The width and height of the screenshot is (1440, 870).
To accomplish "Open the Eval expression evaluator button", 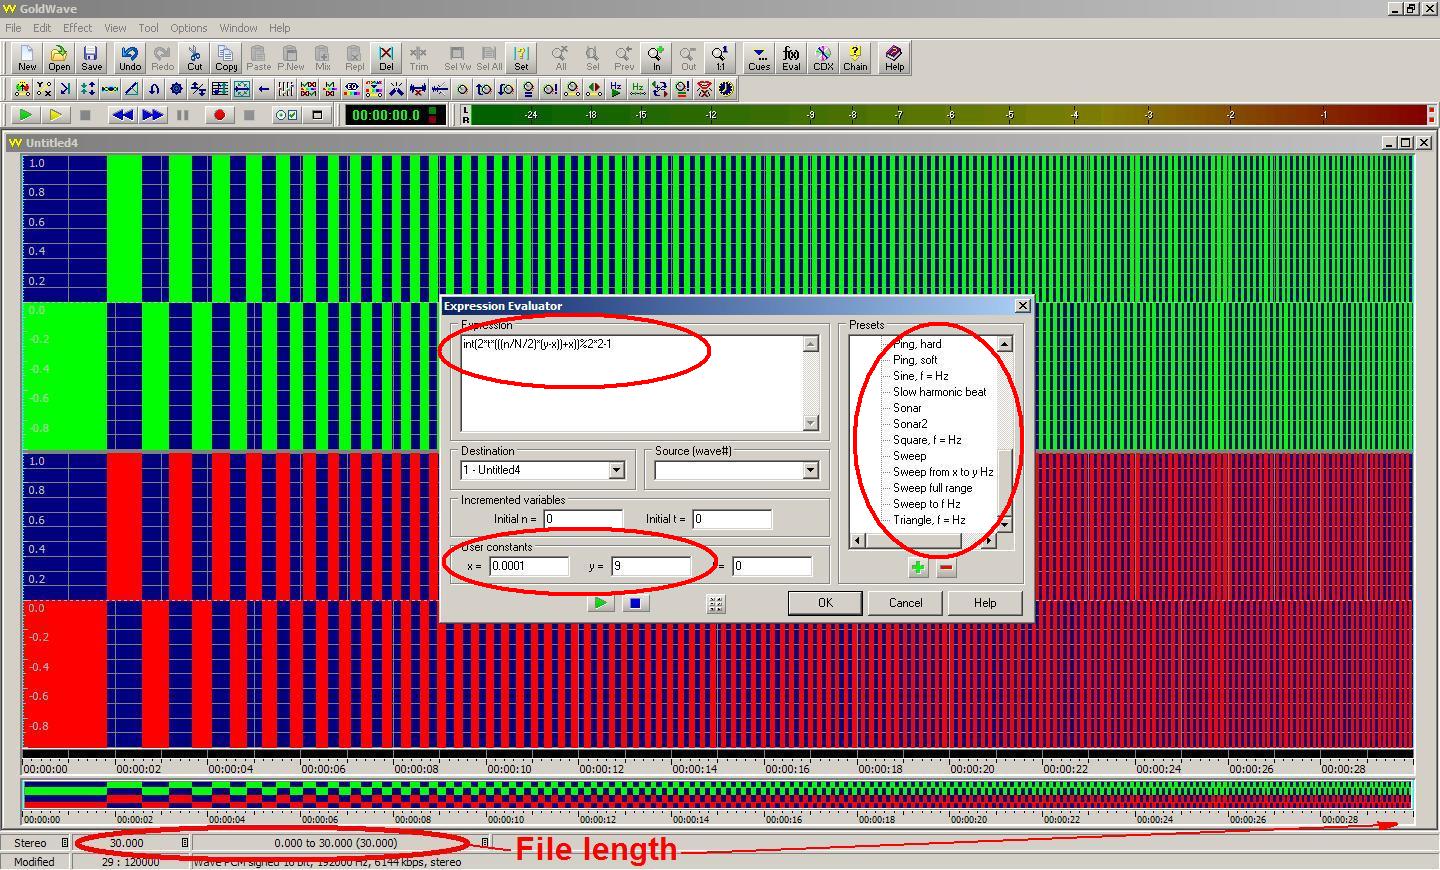I will 791,58.
